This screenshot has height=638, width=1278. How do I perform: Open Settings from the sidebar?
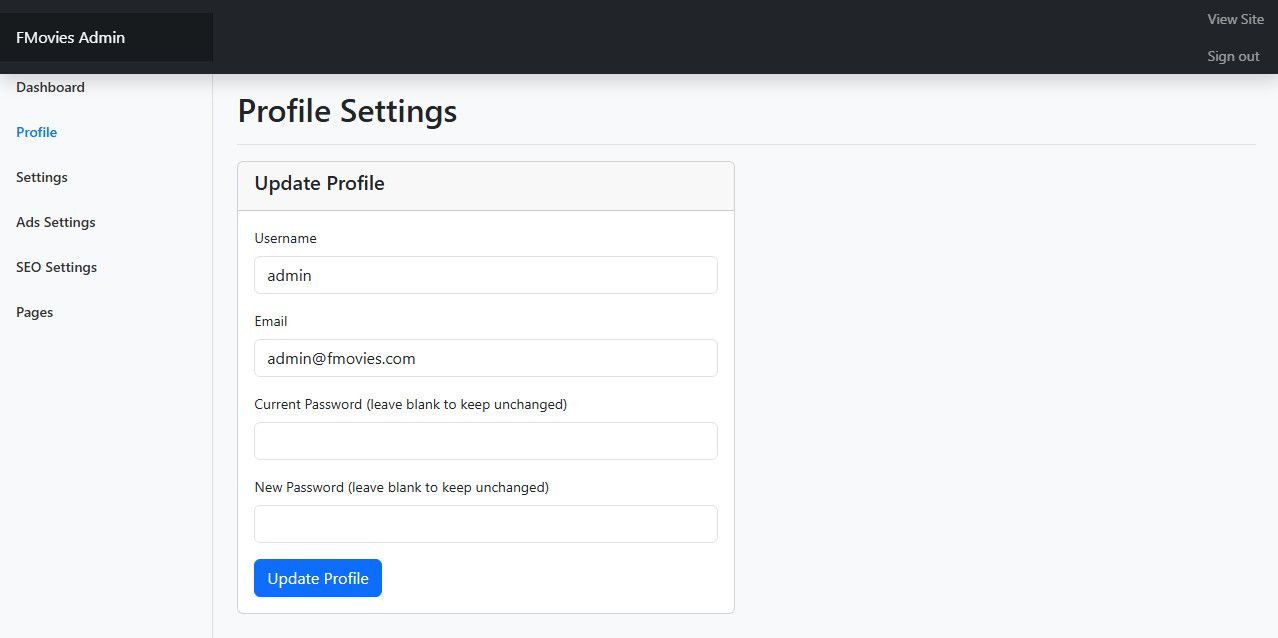pos(42,177)
